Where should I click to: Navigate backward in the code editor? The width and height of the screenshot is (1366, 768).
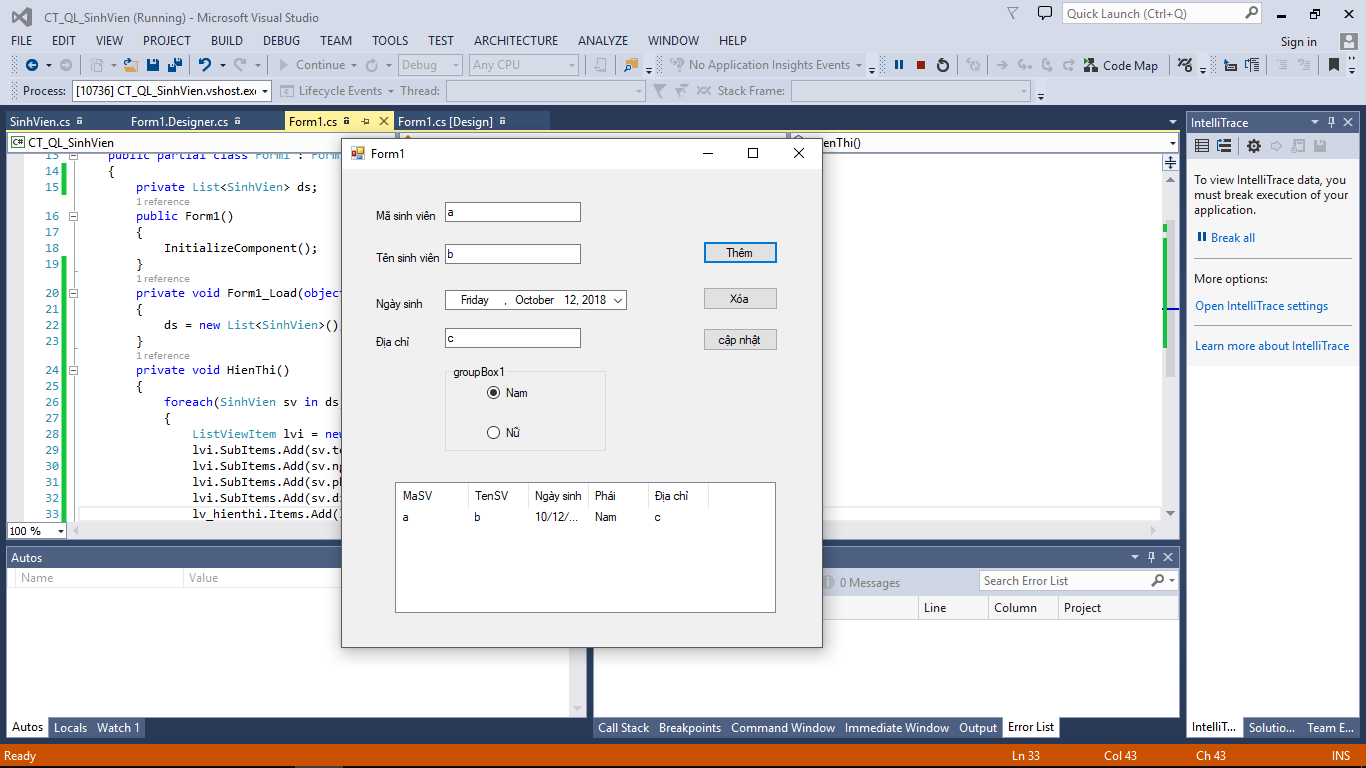(32, 64)
